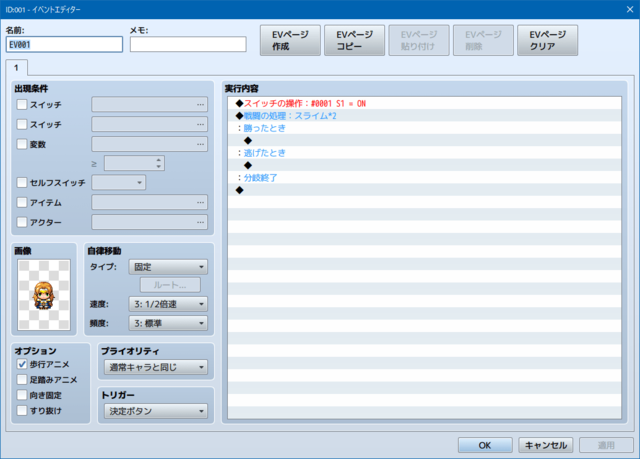Open the トリガー dropdown showing 決定ボタン

(x=156, y=411)
